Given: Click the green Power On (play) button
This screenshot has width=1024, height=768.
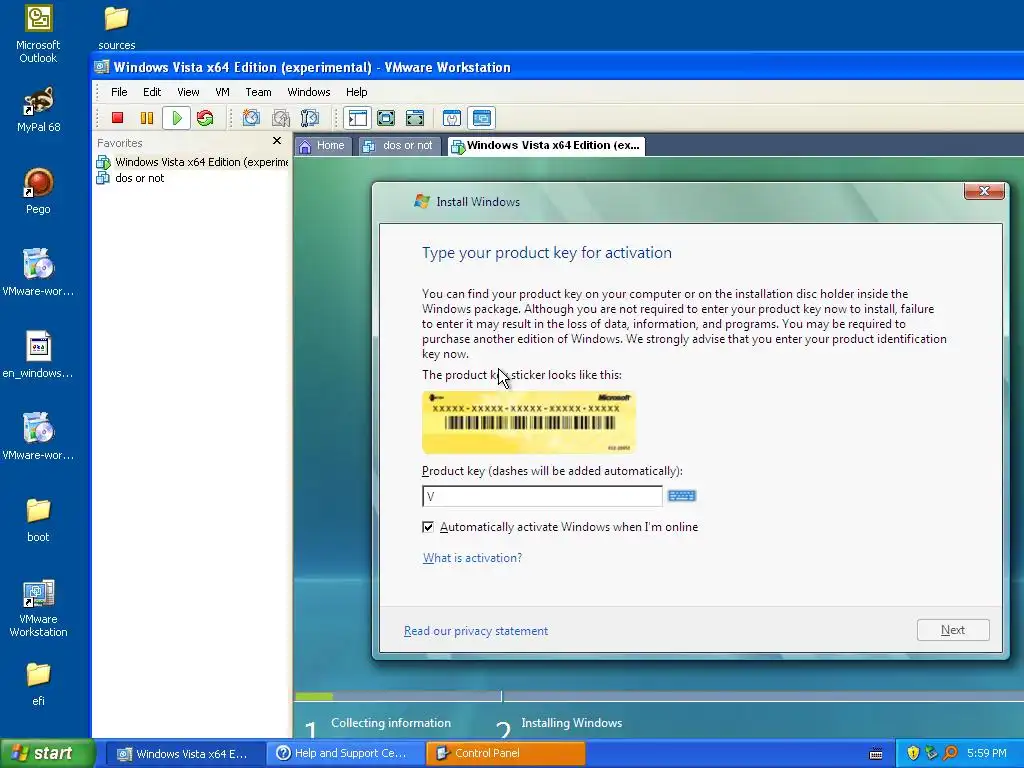Looking at the screenshot, I should (x=176, y=118).
